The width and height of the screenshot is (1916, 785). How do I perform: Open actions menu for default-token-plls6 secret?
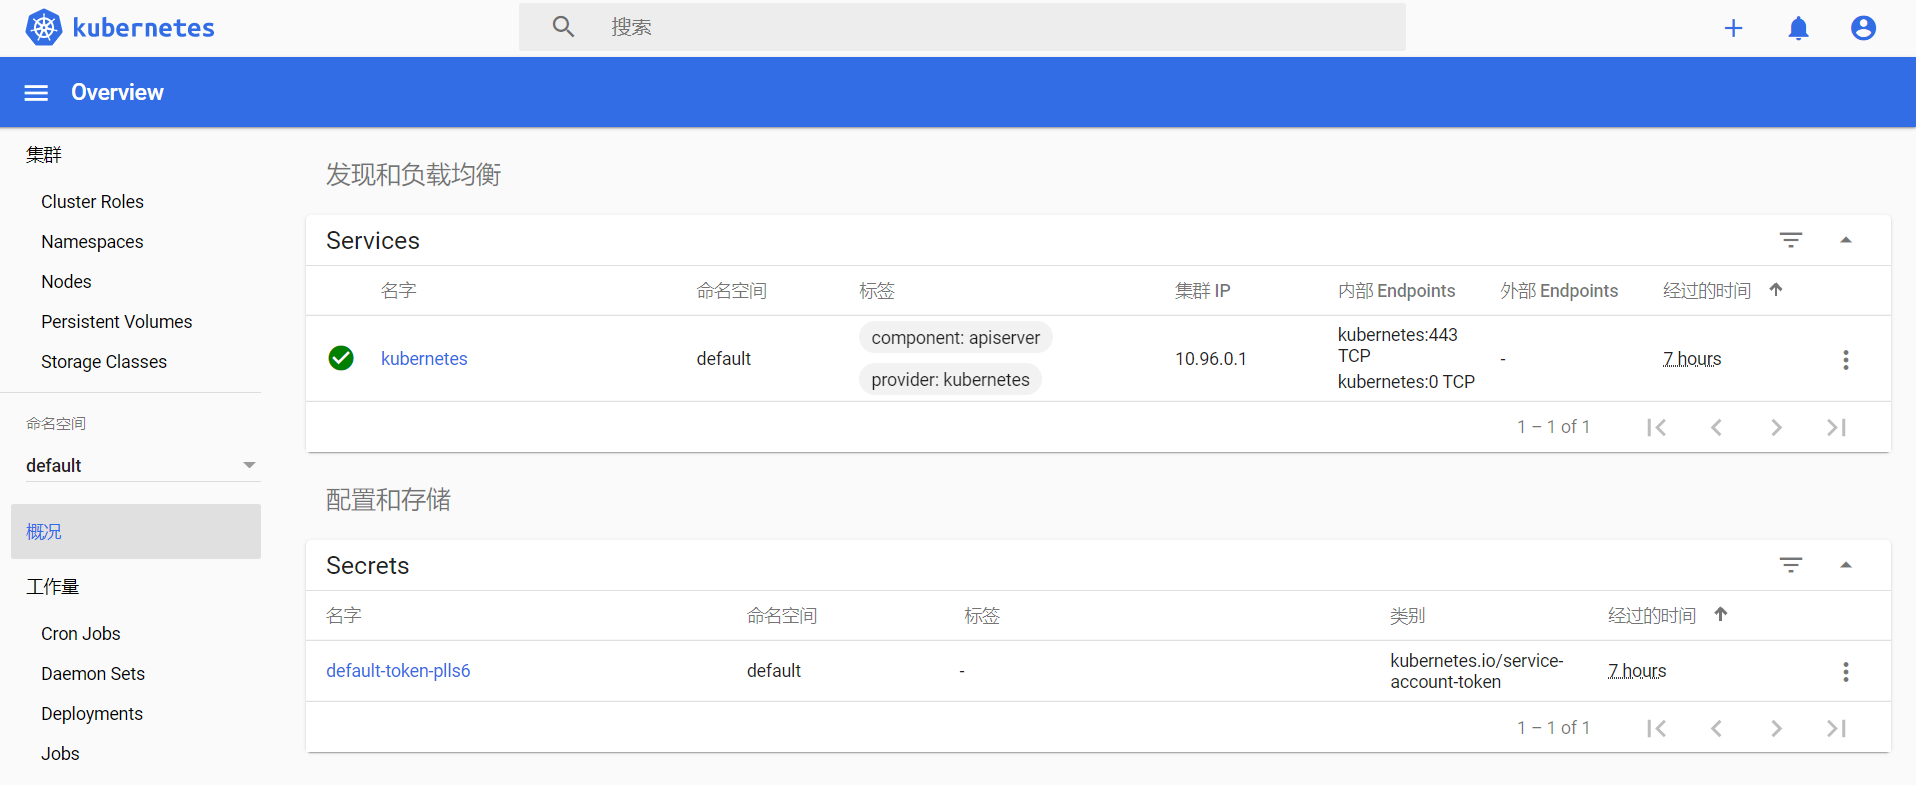click(x=1846, y=672)
